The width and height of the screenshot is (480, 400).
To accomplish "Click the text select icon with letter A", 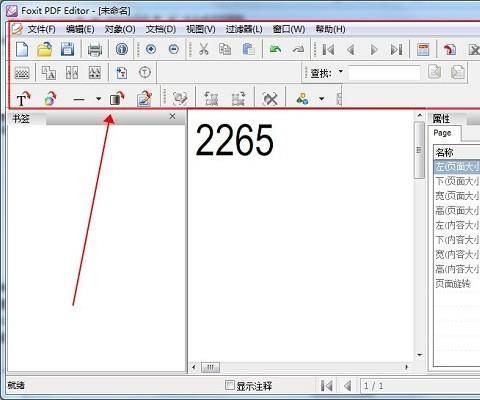I will click(x=49, y=72).
